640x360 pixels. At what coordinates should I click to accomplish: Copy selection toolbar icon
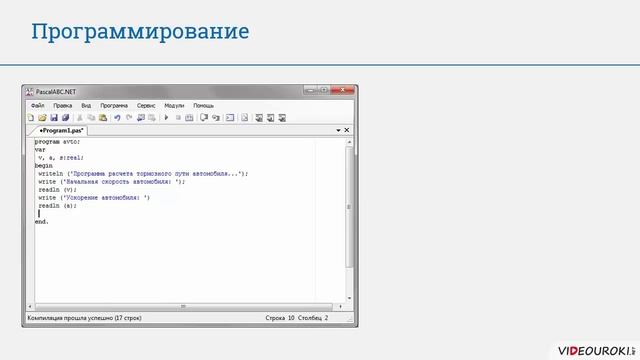click(91, 118)
